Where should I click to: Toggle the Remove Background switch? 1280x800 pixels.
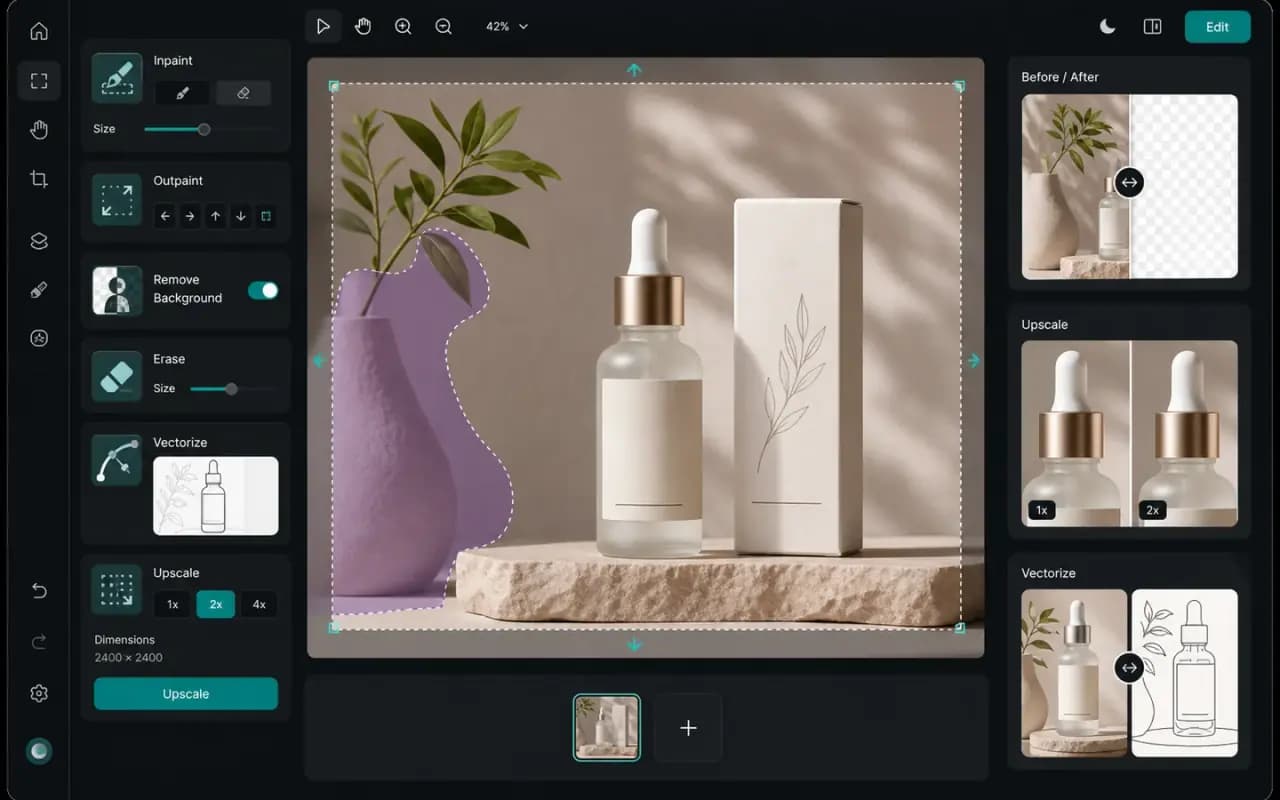(x=263, y=290)
